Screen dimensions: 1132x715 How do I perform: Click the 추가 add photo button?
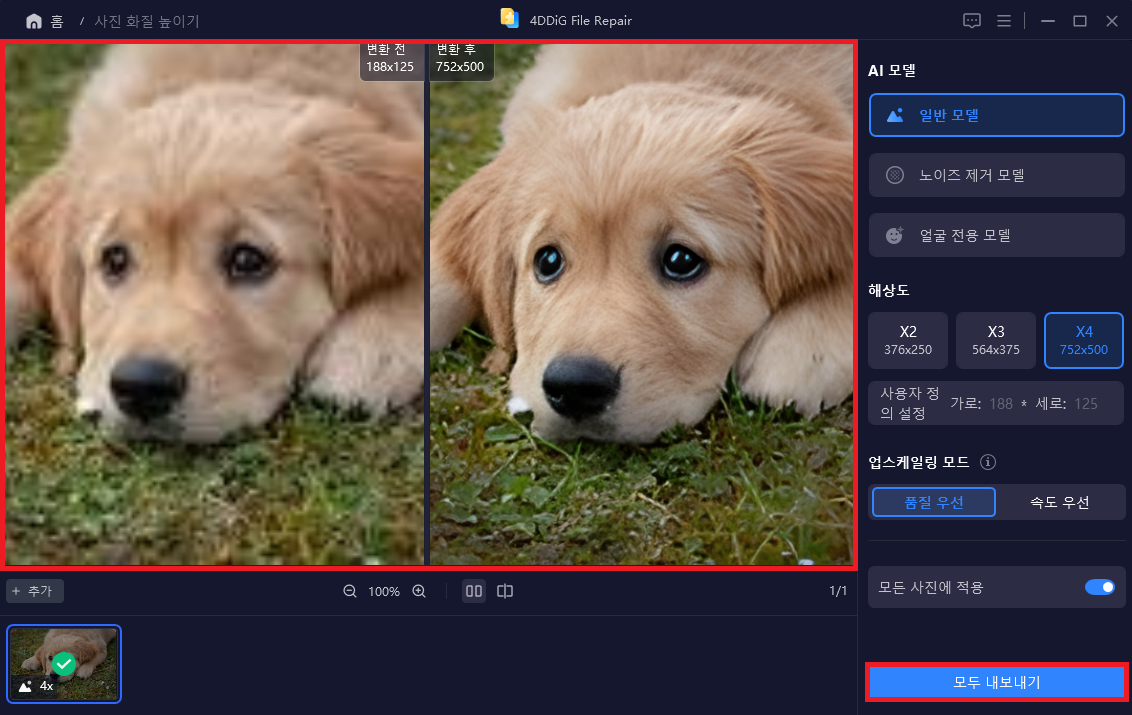coord(35,592)
